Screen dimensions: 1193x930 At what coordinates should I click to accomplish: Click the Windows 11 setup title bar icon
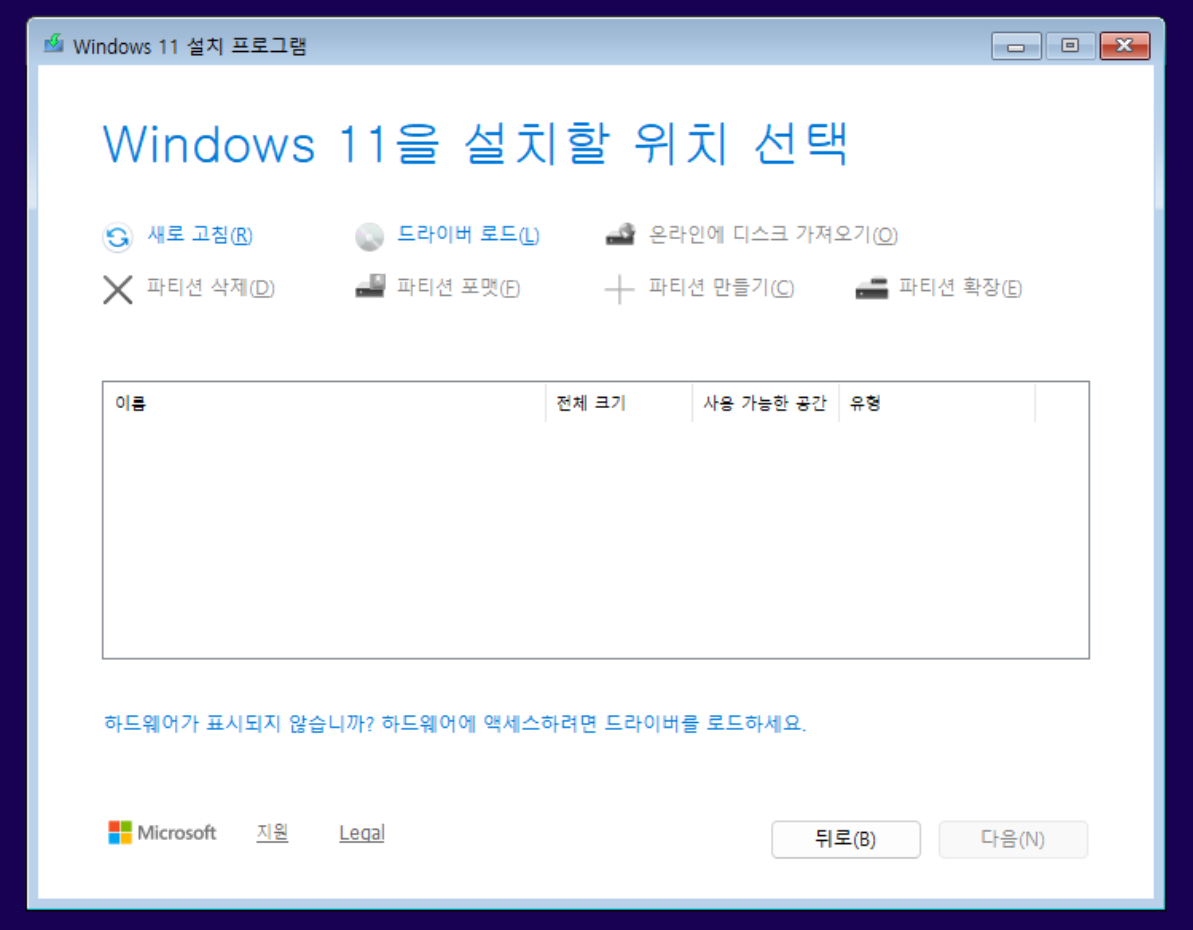(x=53, y=43)
